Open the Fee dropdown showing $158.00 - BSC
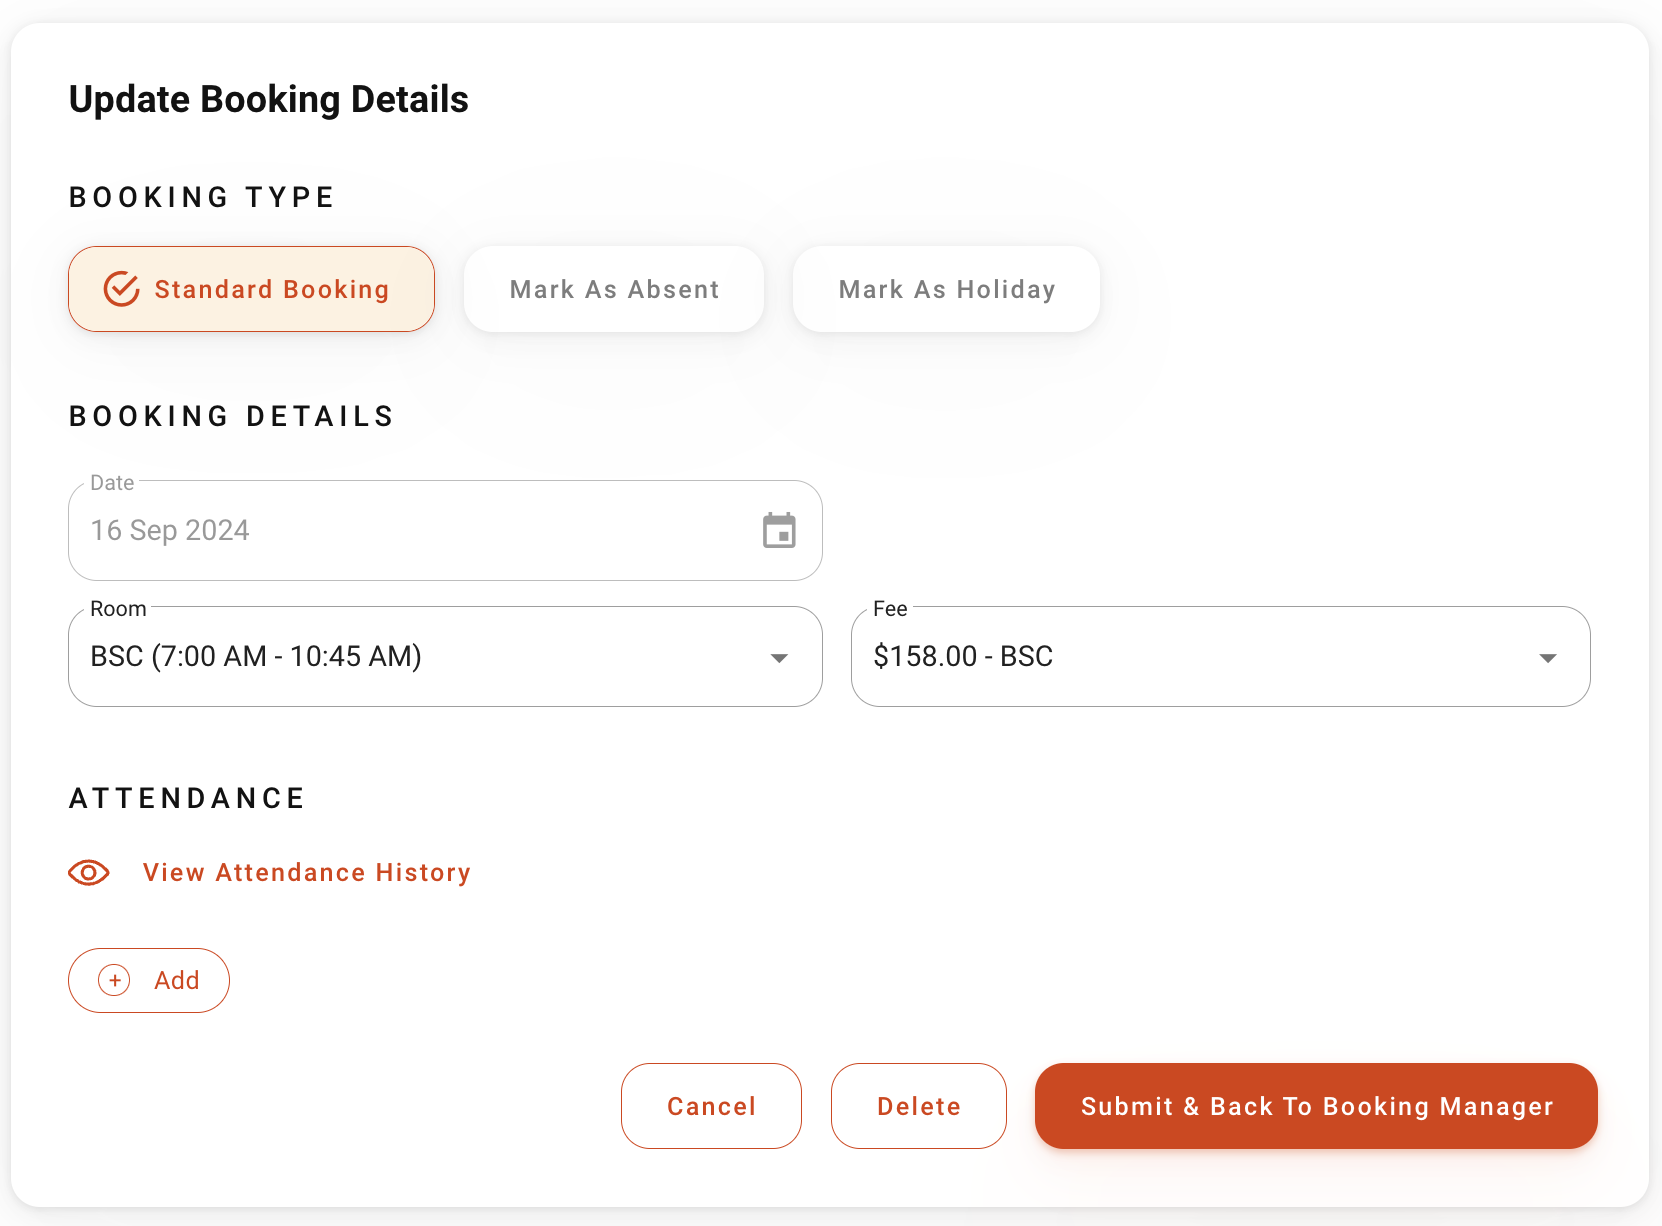 tap(1220, 656)
